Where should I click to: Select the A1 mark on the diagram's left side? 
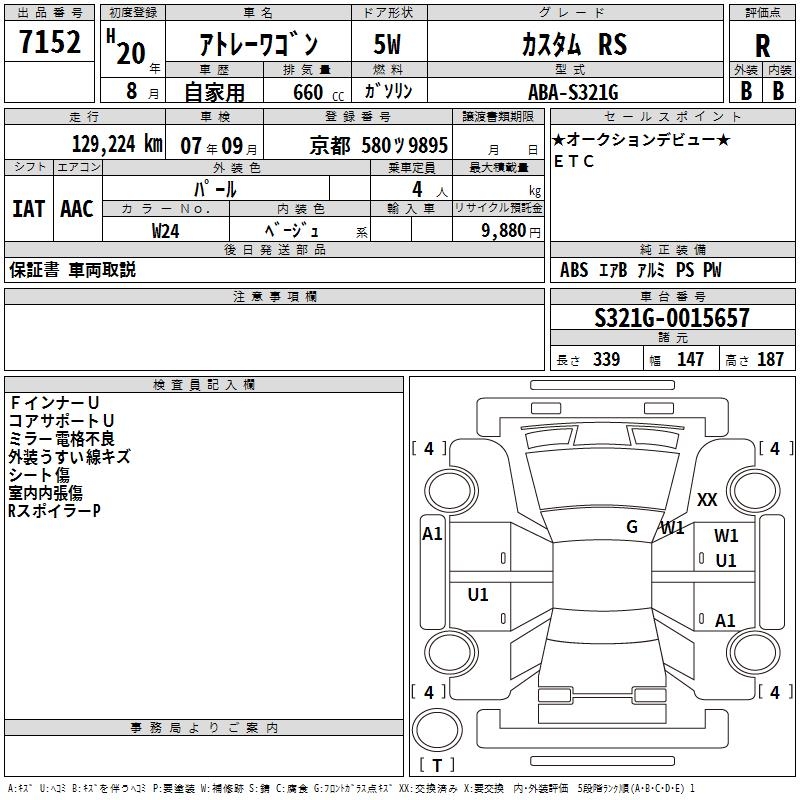(x=432, y=534)
